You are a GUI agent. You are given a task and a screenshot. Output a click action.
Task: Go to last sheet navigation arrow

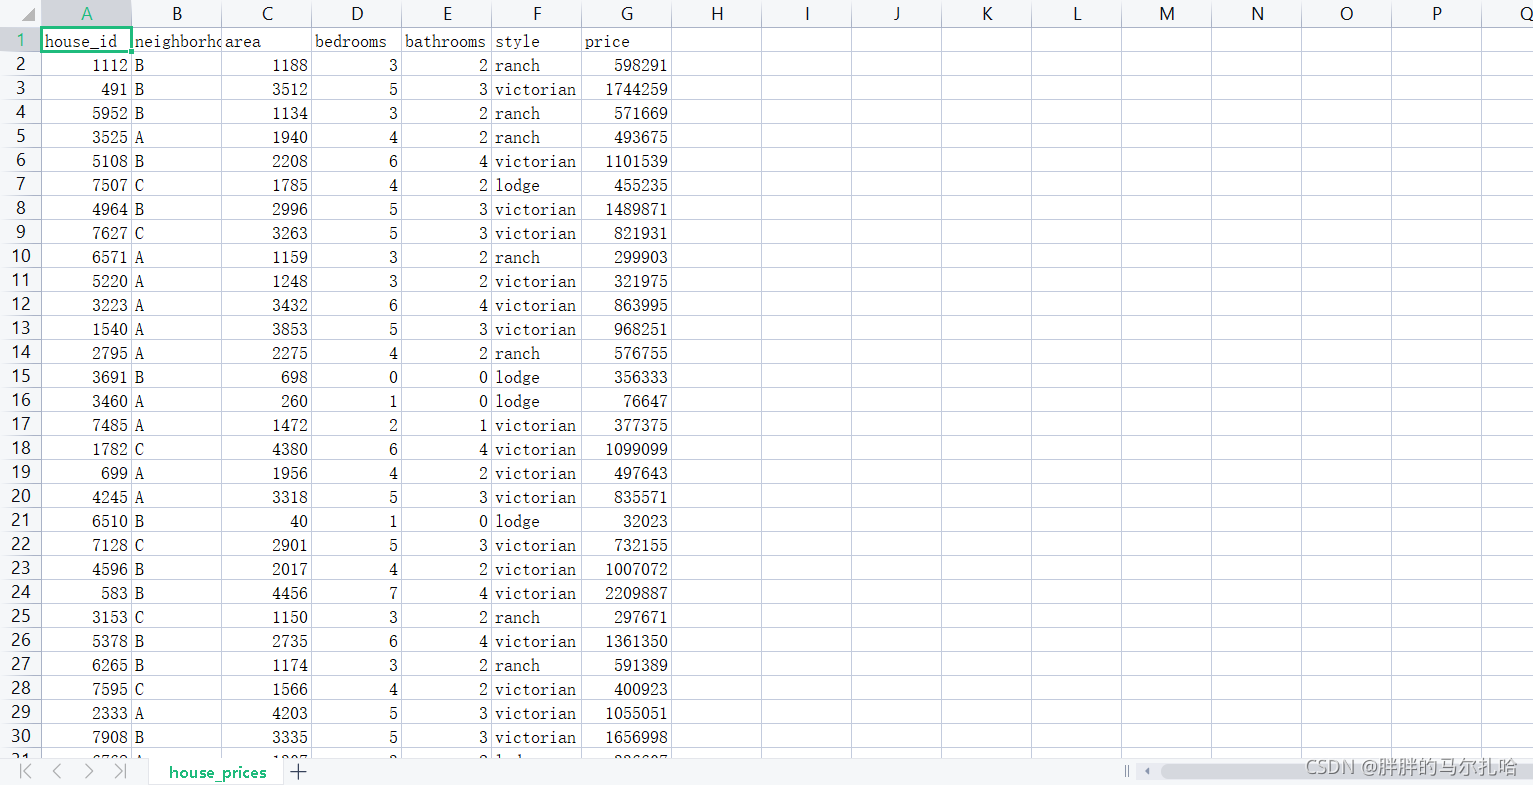click(120, 771)
